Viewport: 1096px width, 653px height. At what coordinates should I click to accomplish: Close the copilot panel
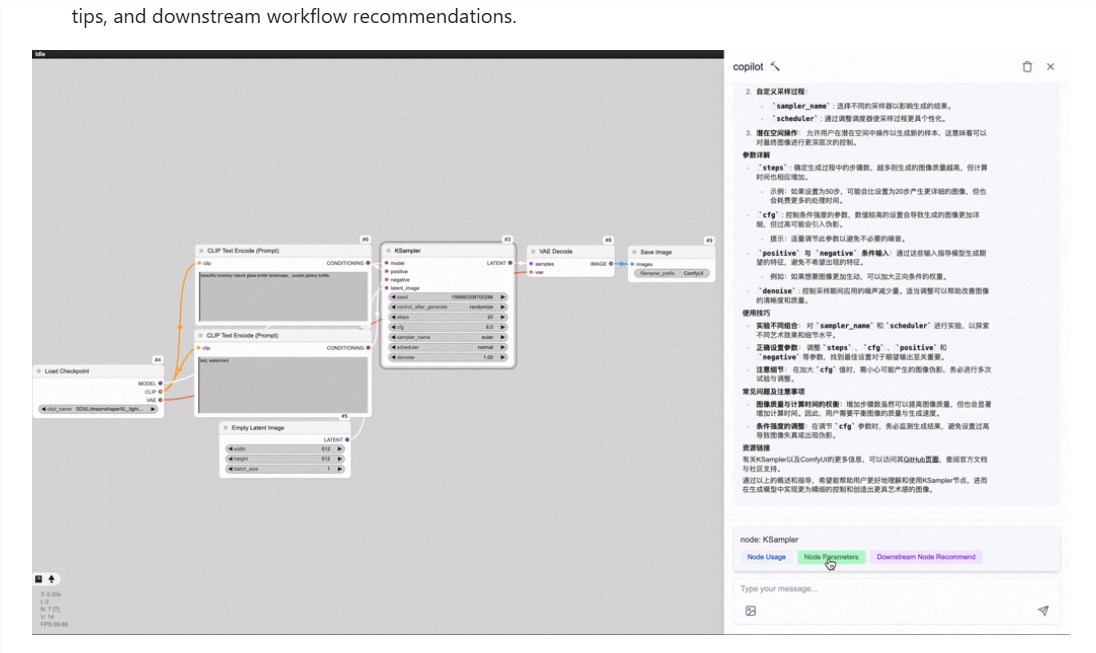1050,66
